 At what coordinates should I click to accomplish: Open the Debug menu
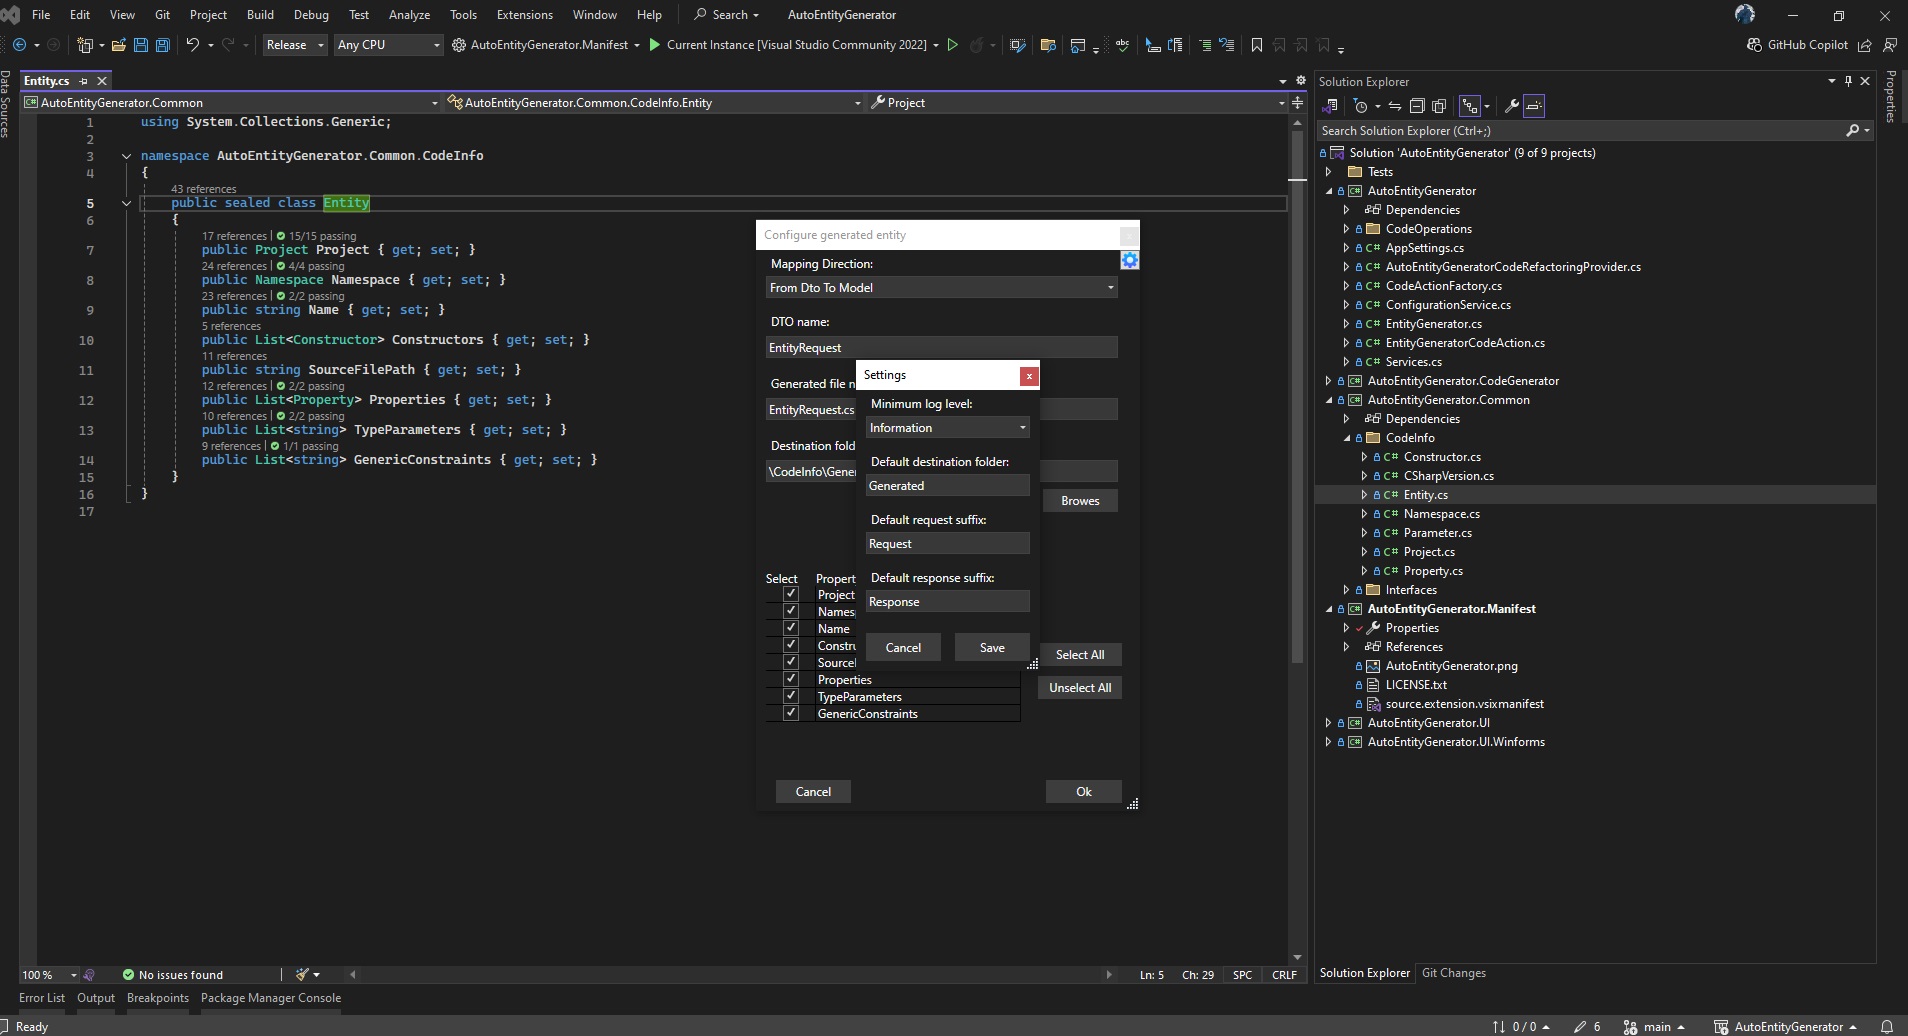(311, 15)
